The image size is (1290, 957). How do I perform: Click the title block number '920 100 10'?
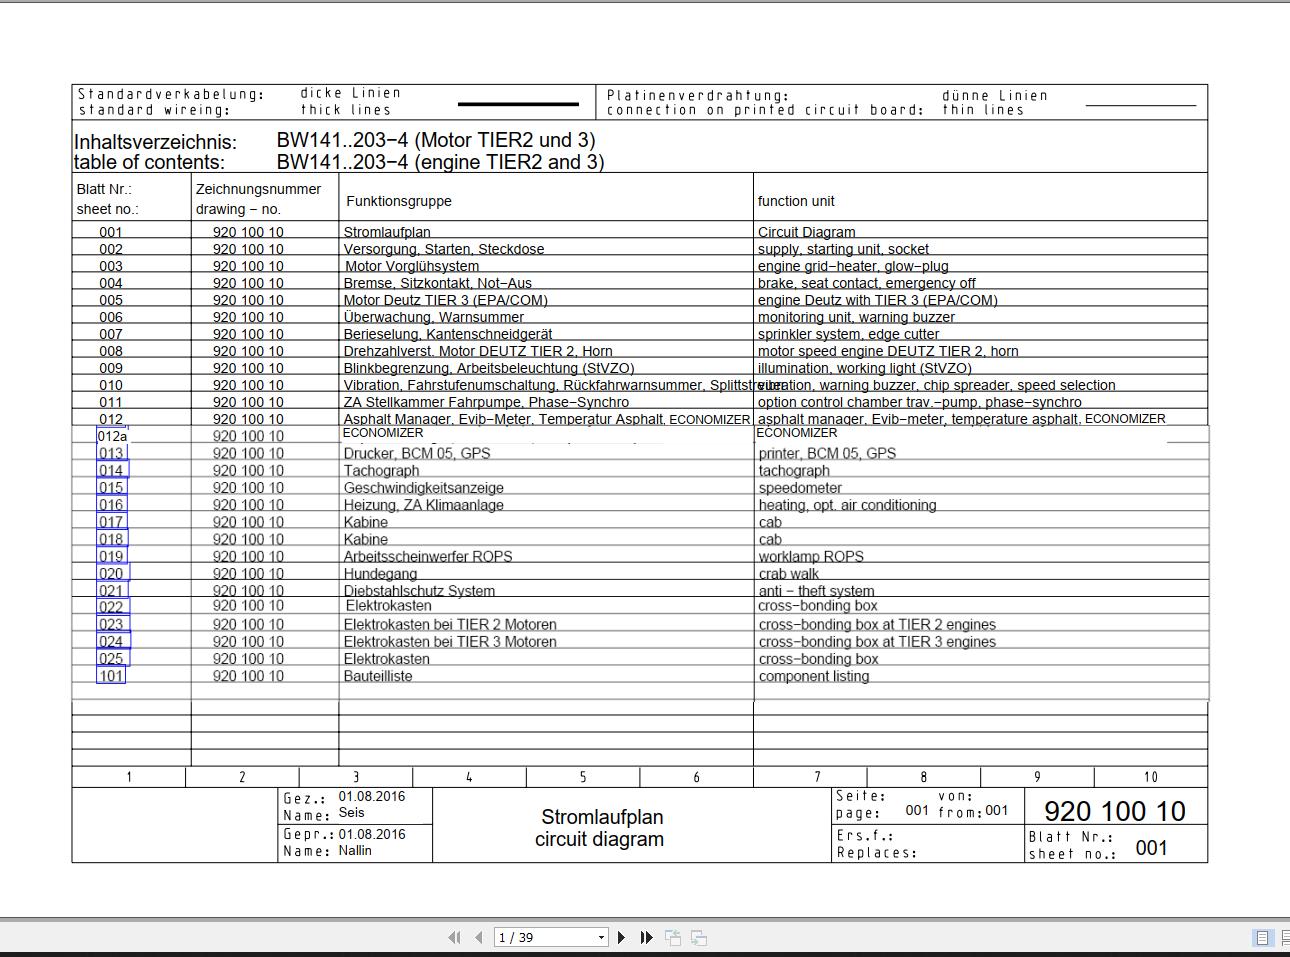1115,811
